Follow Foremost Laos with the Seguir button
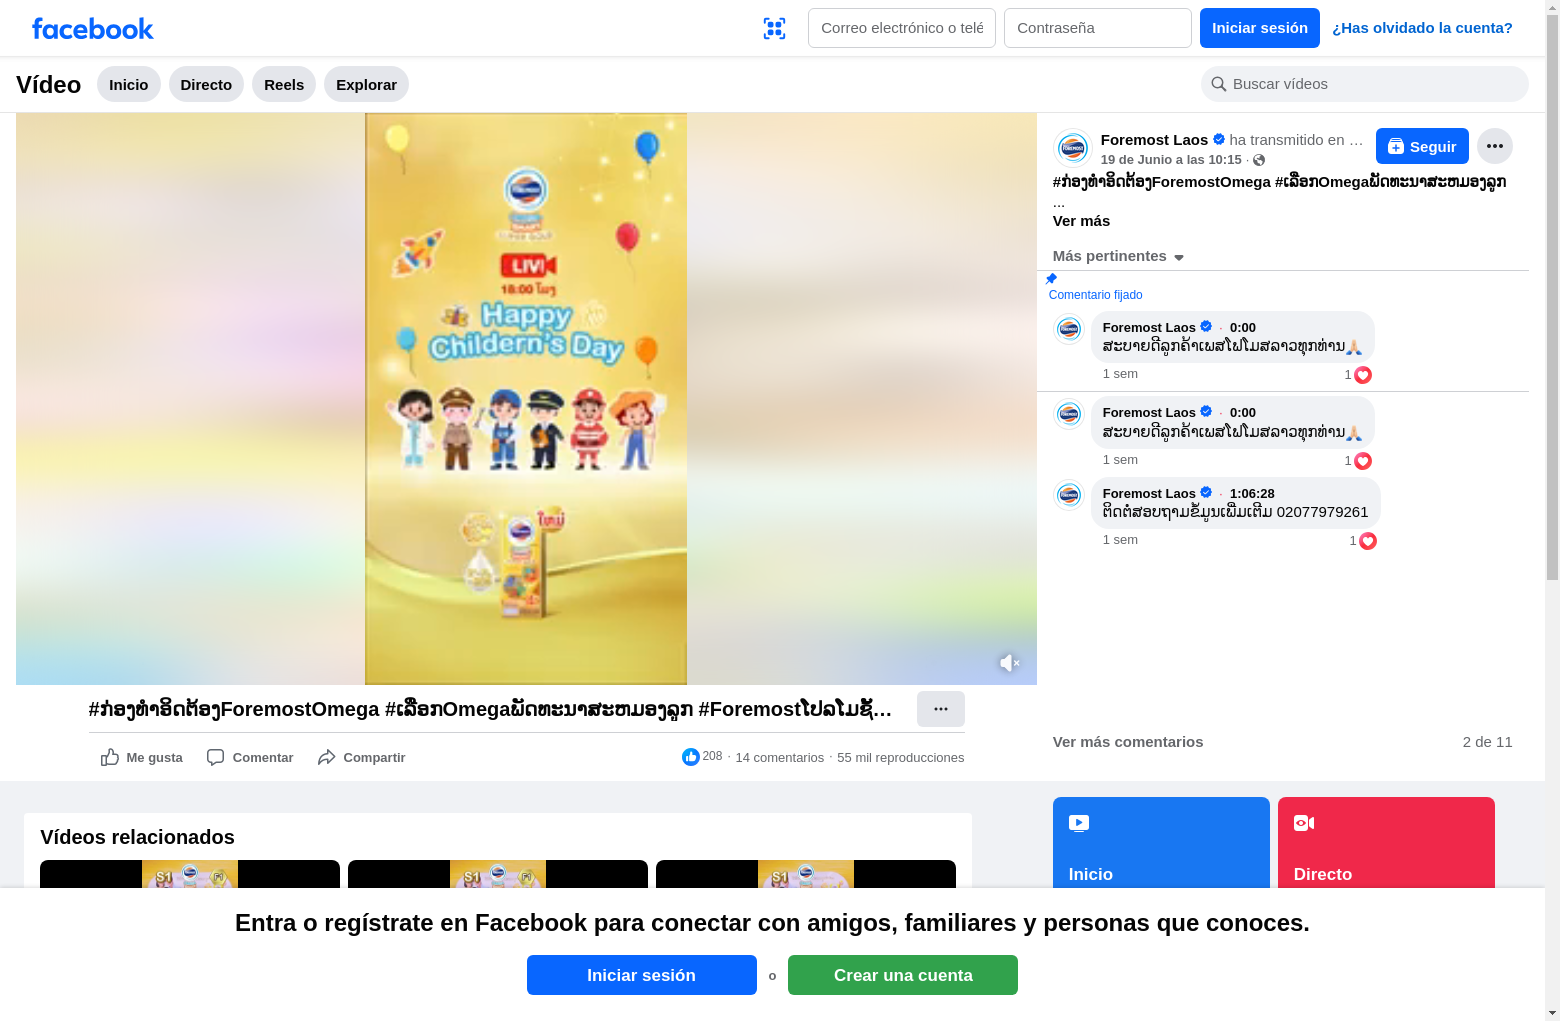Viewport: 1560px width, 1021px height. (x=1422, y=146)
